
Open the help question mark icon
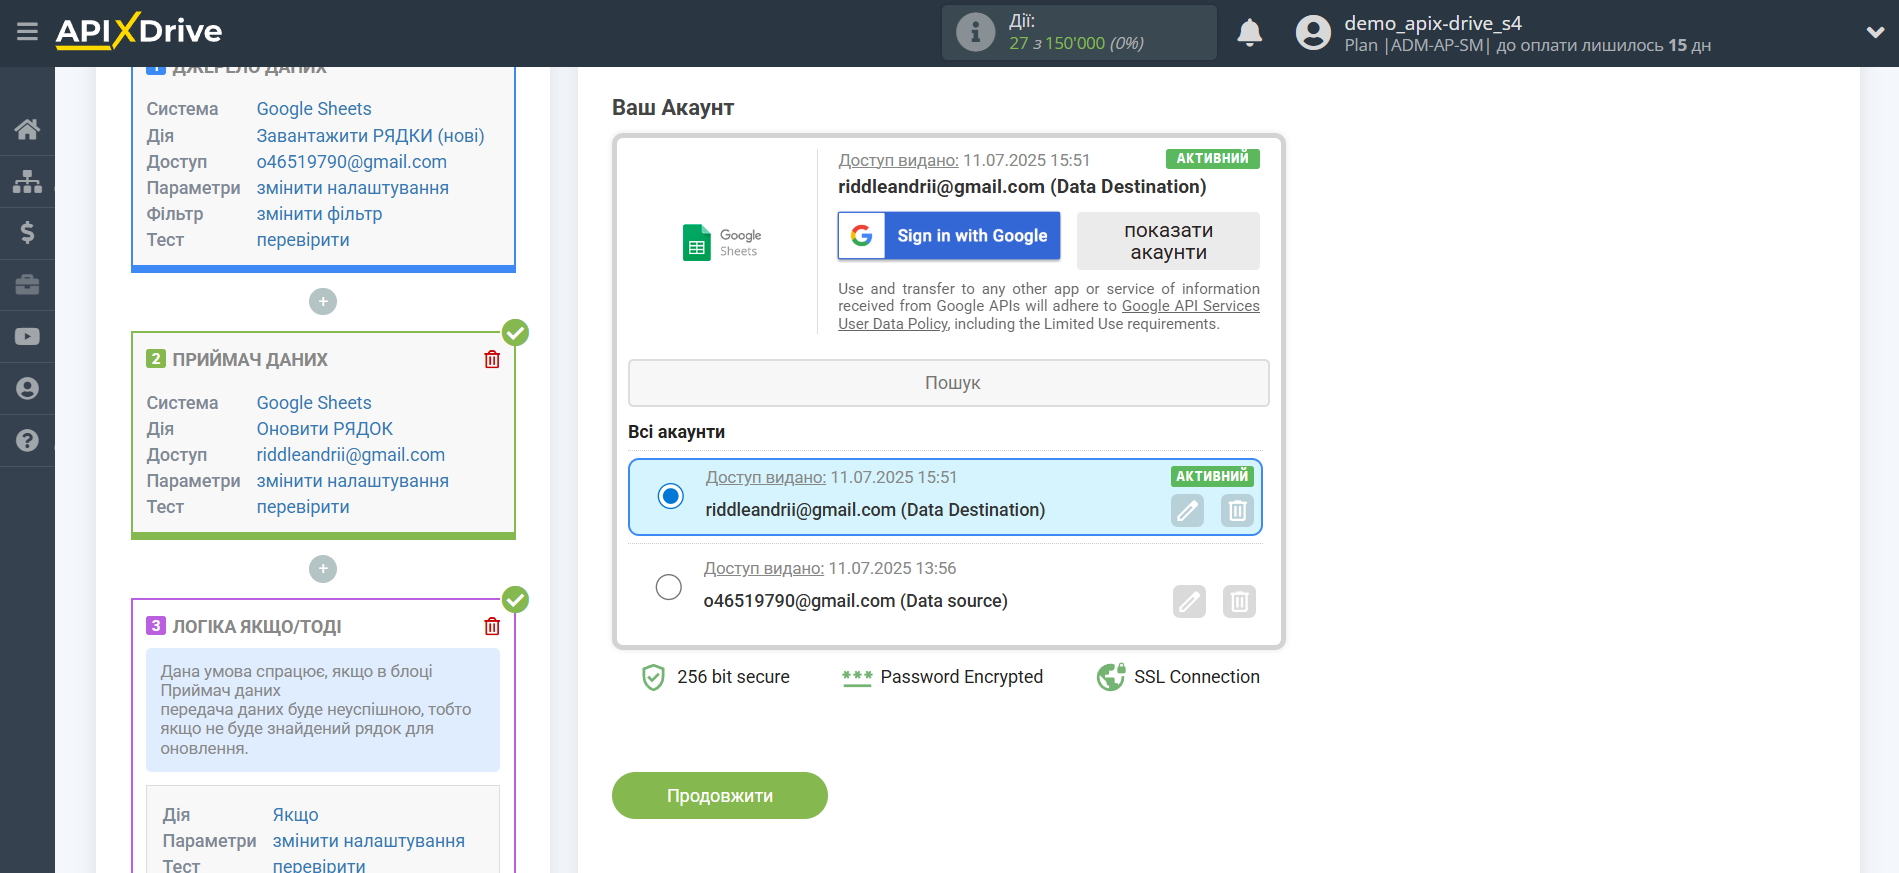pos(27,440)
